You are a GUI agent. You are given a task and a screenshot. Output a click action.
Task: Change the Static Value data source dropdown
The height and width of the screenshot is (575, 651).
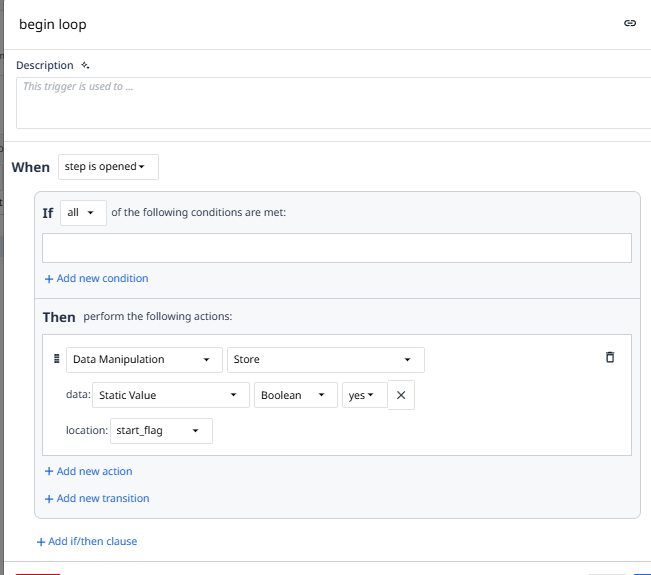(x=170, y=395)
